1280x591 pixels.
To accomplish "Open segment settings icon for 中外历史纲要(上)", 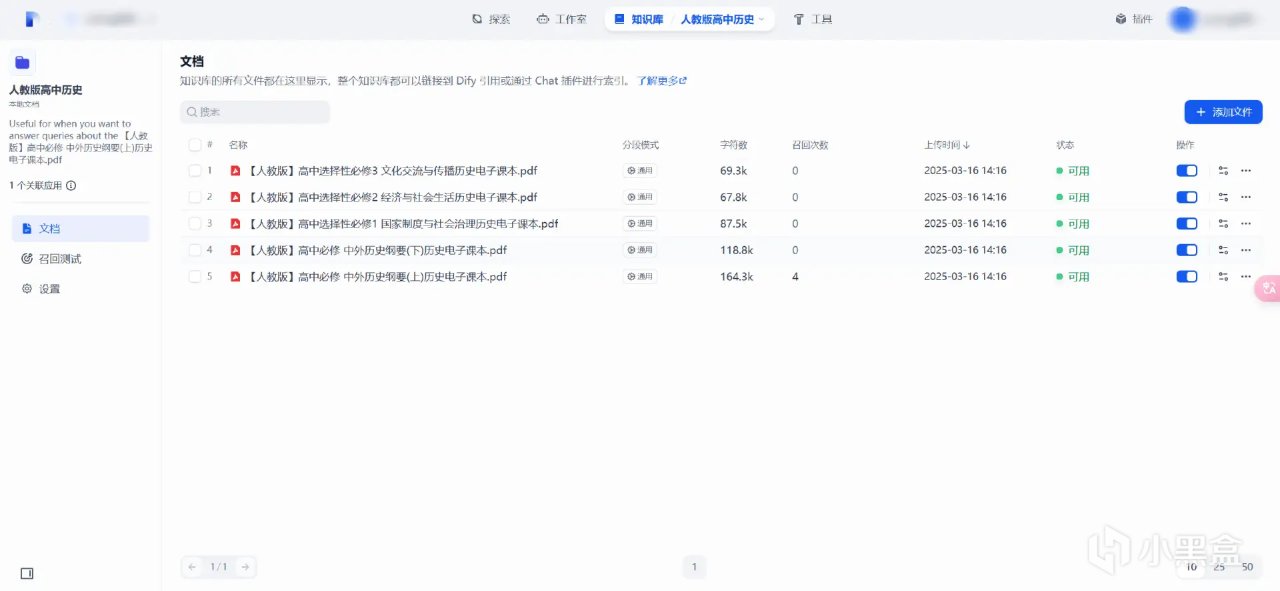I will [1223, 276].
